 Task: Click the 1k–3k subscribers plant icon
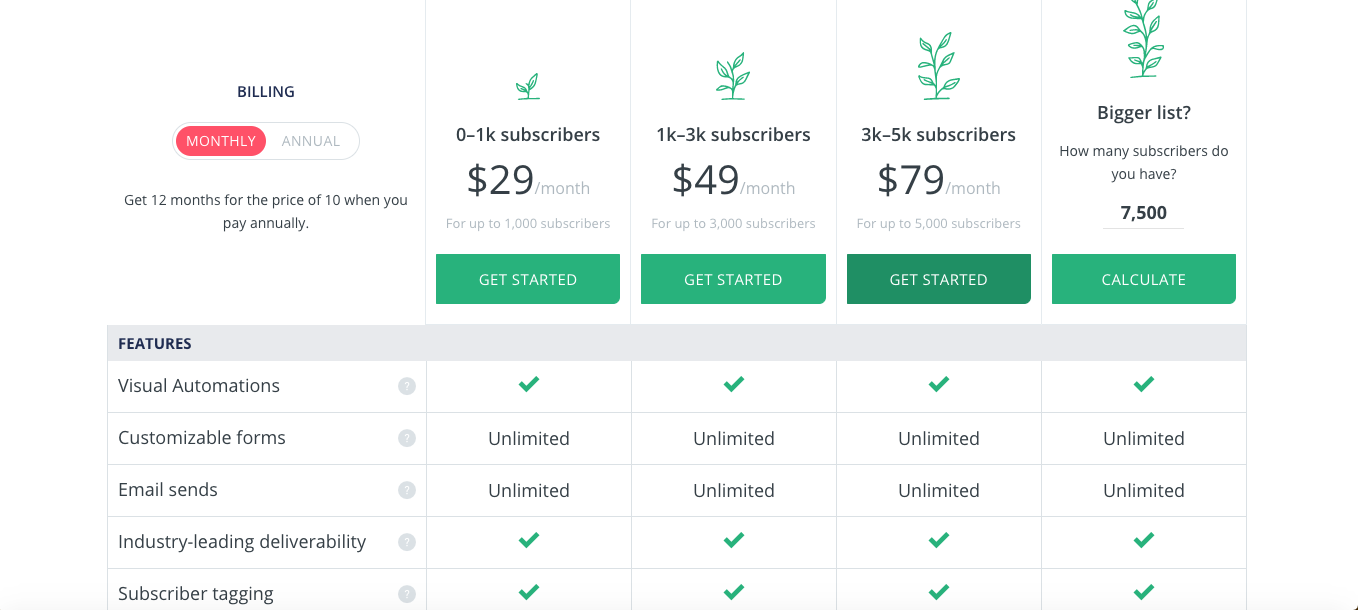coord(733,77)
